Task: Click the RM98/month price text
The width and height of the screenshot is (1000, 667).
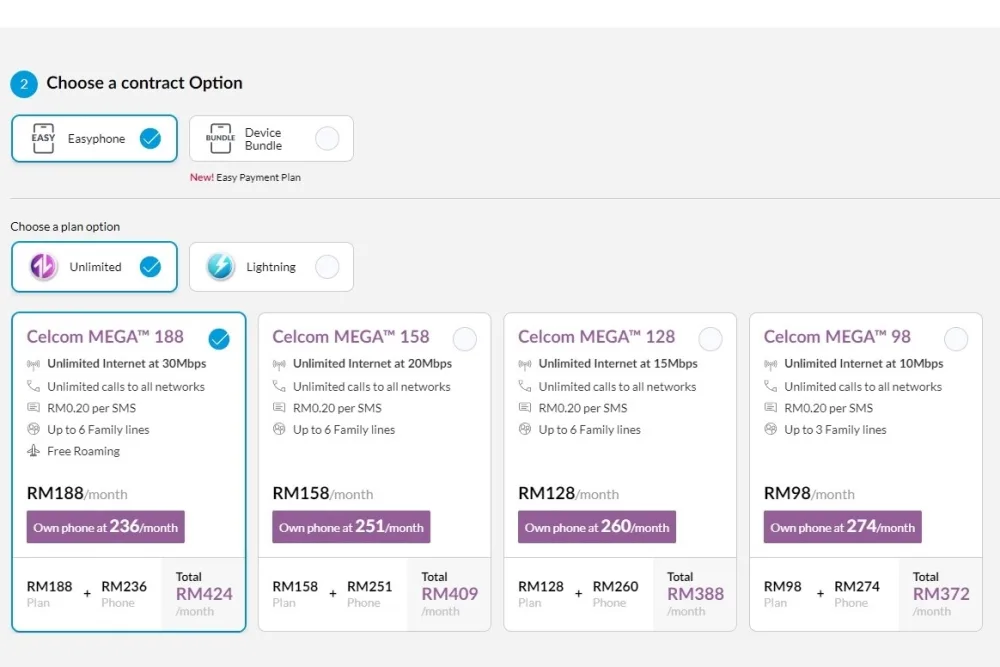Action: click(x=809, y=494)
